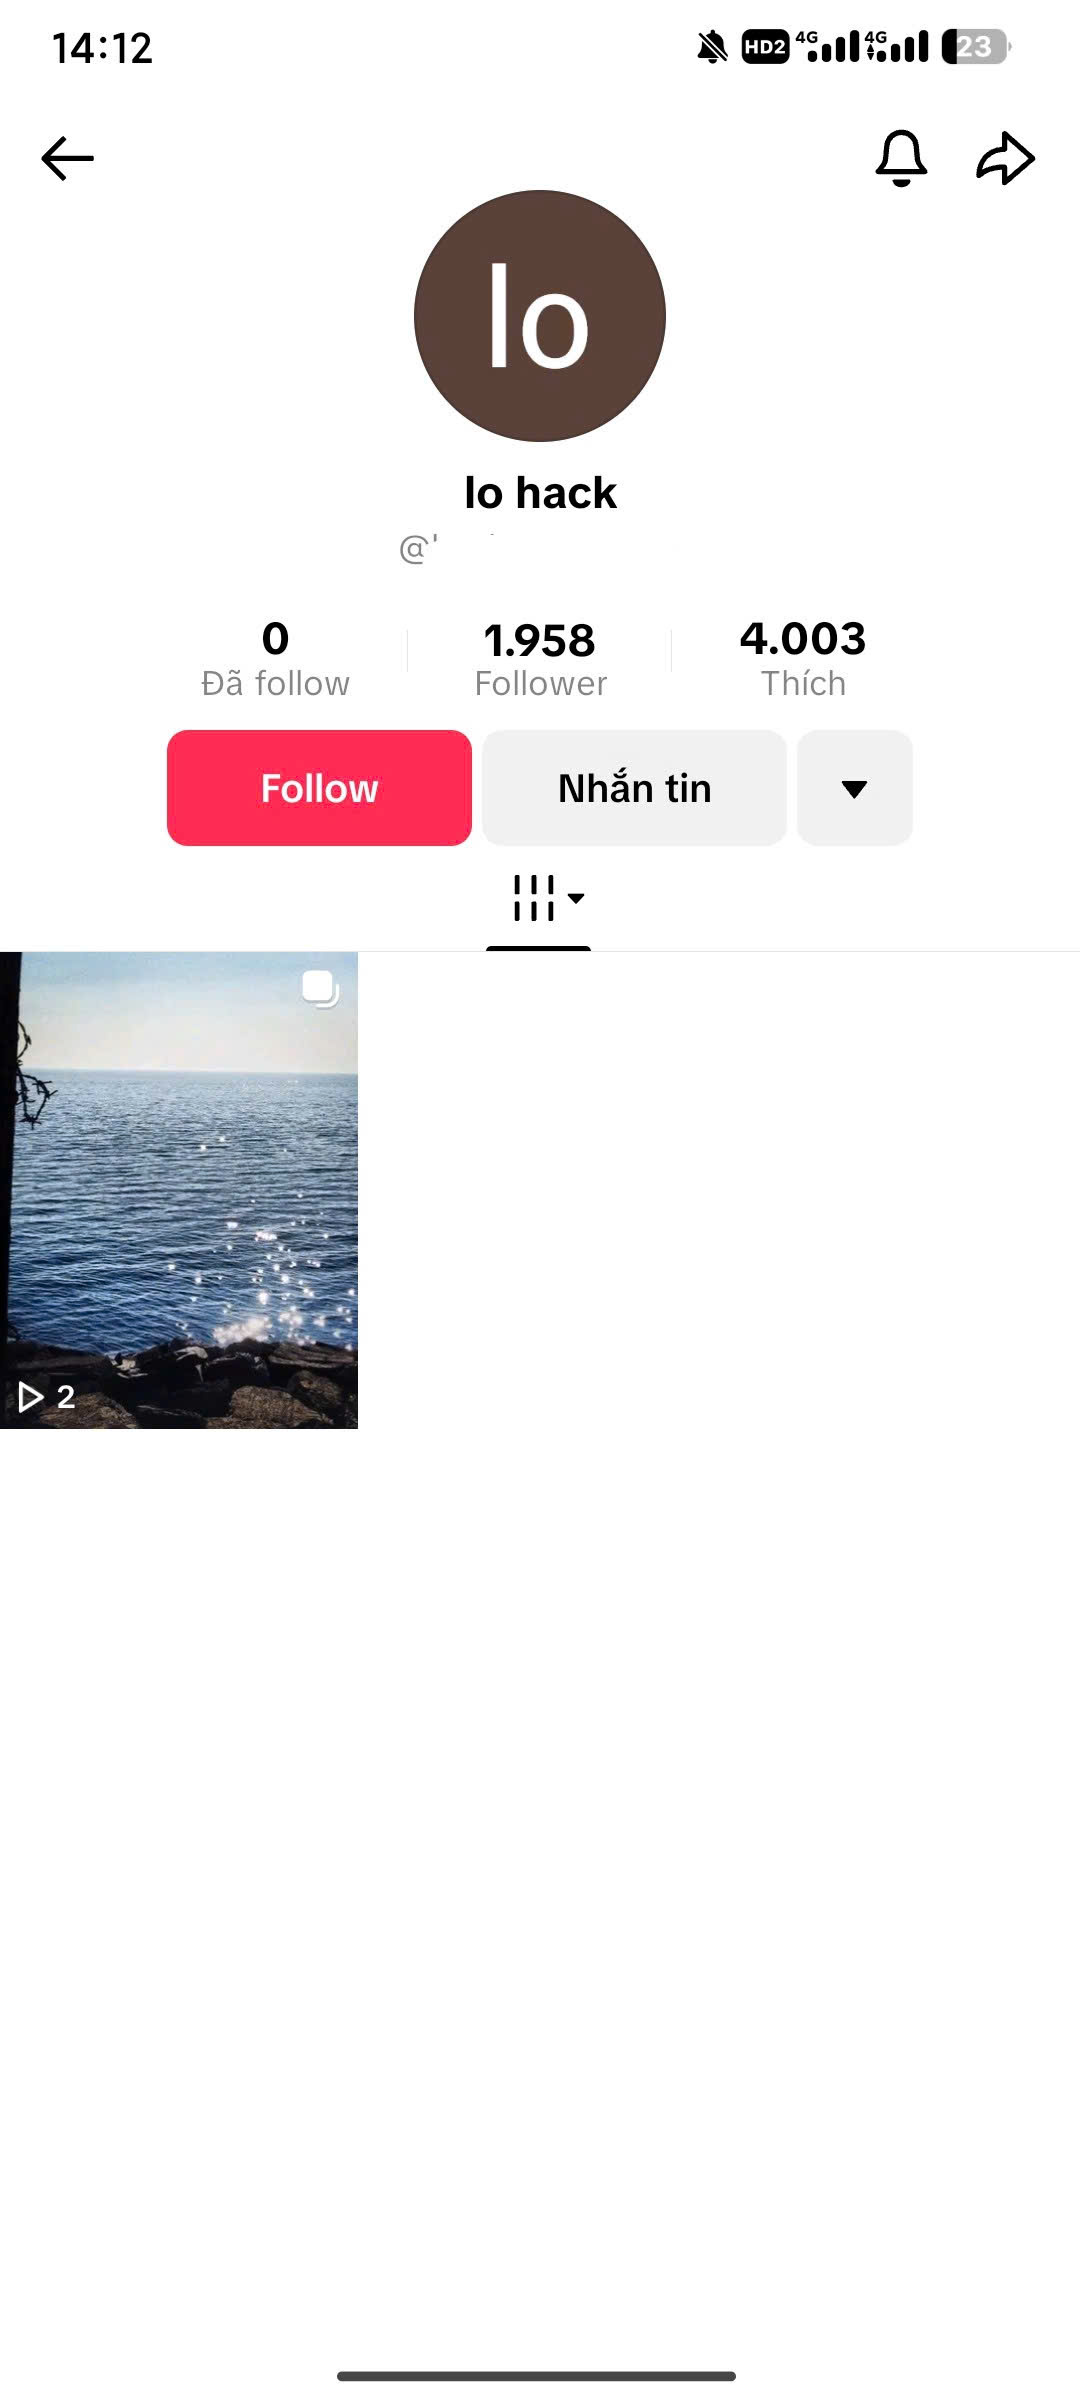Follow the lo hack account
The height and width of the screenshot is (2400, 1080).
click(x=319, y=788)
